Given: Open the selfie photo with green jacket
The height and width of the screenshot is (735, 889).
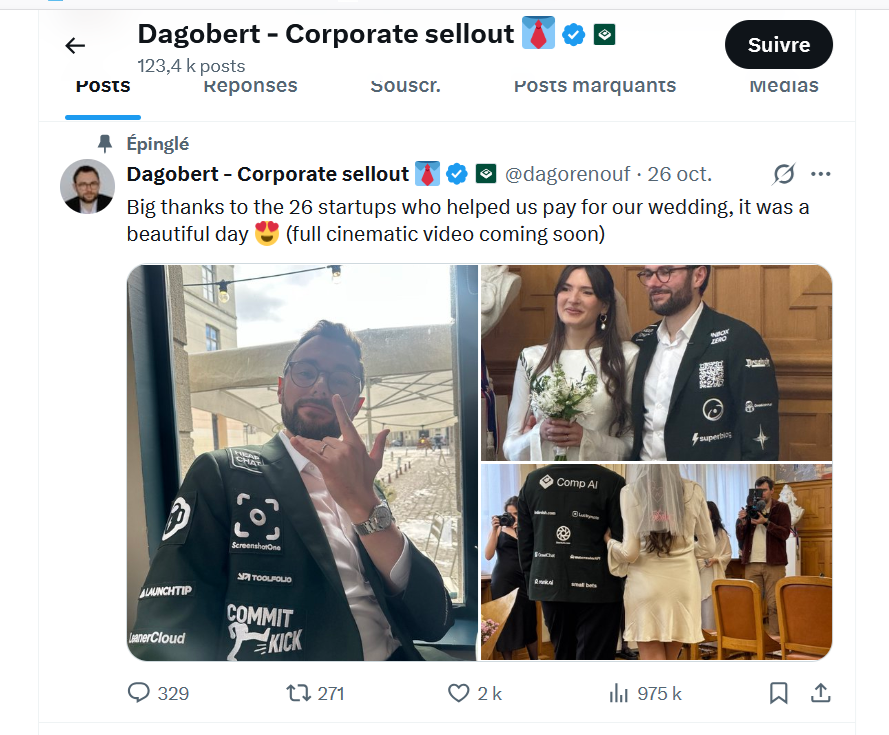Looking at the screenshot, I should [302, 462].
